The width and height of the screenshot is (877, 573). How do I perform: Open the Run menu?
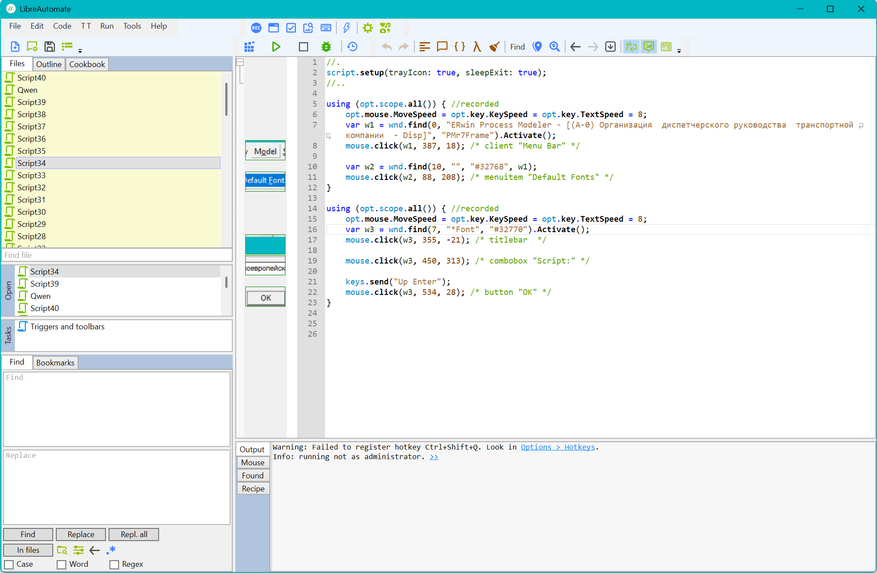click(x=107, y=26)
